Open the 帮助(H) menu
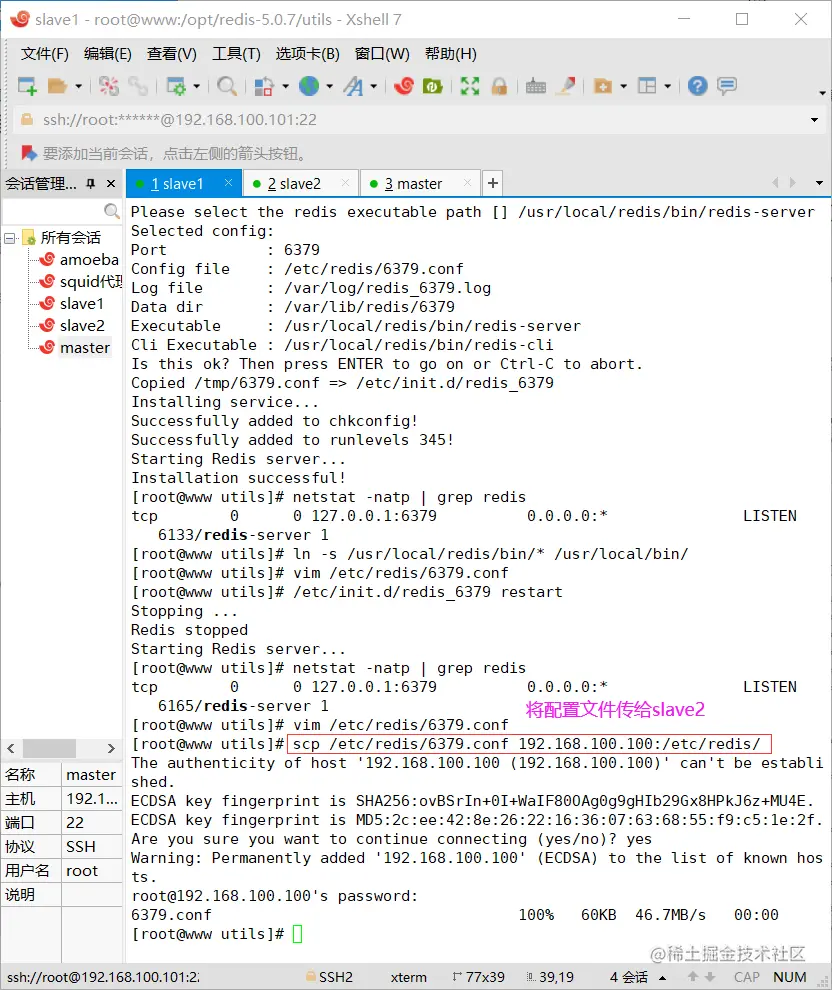Viewport: 832px width, 990px height. tap(451, 54)
